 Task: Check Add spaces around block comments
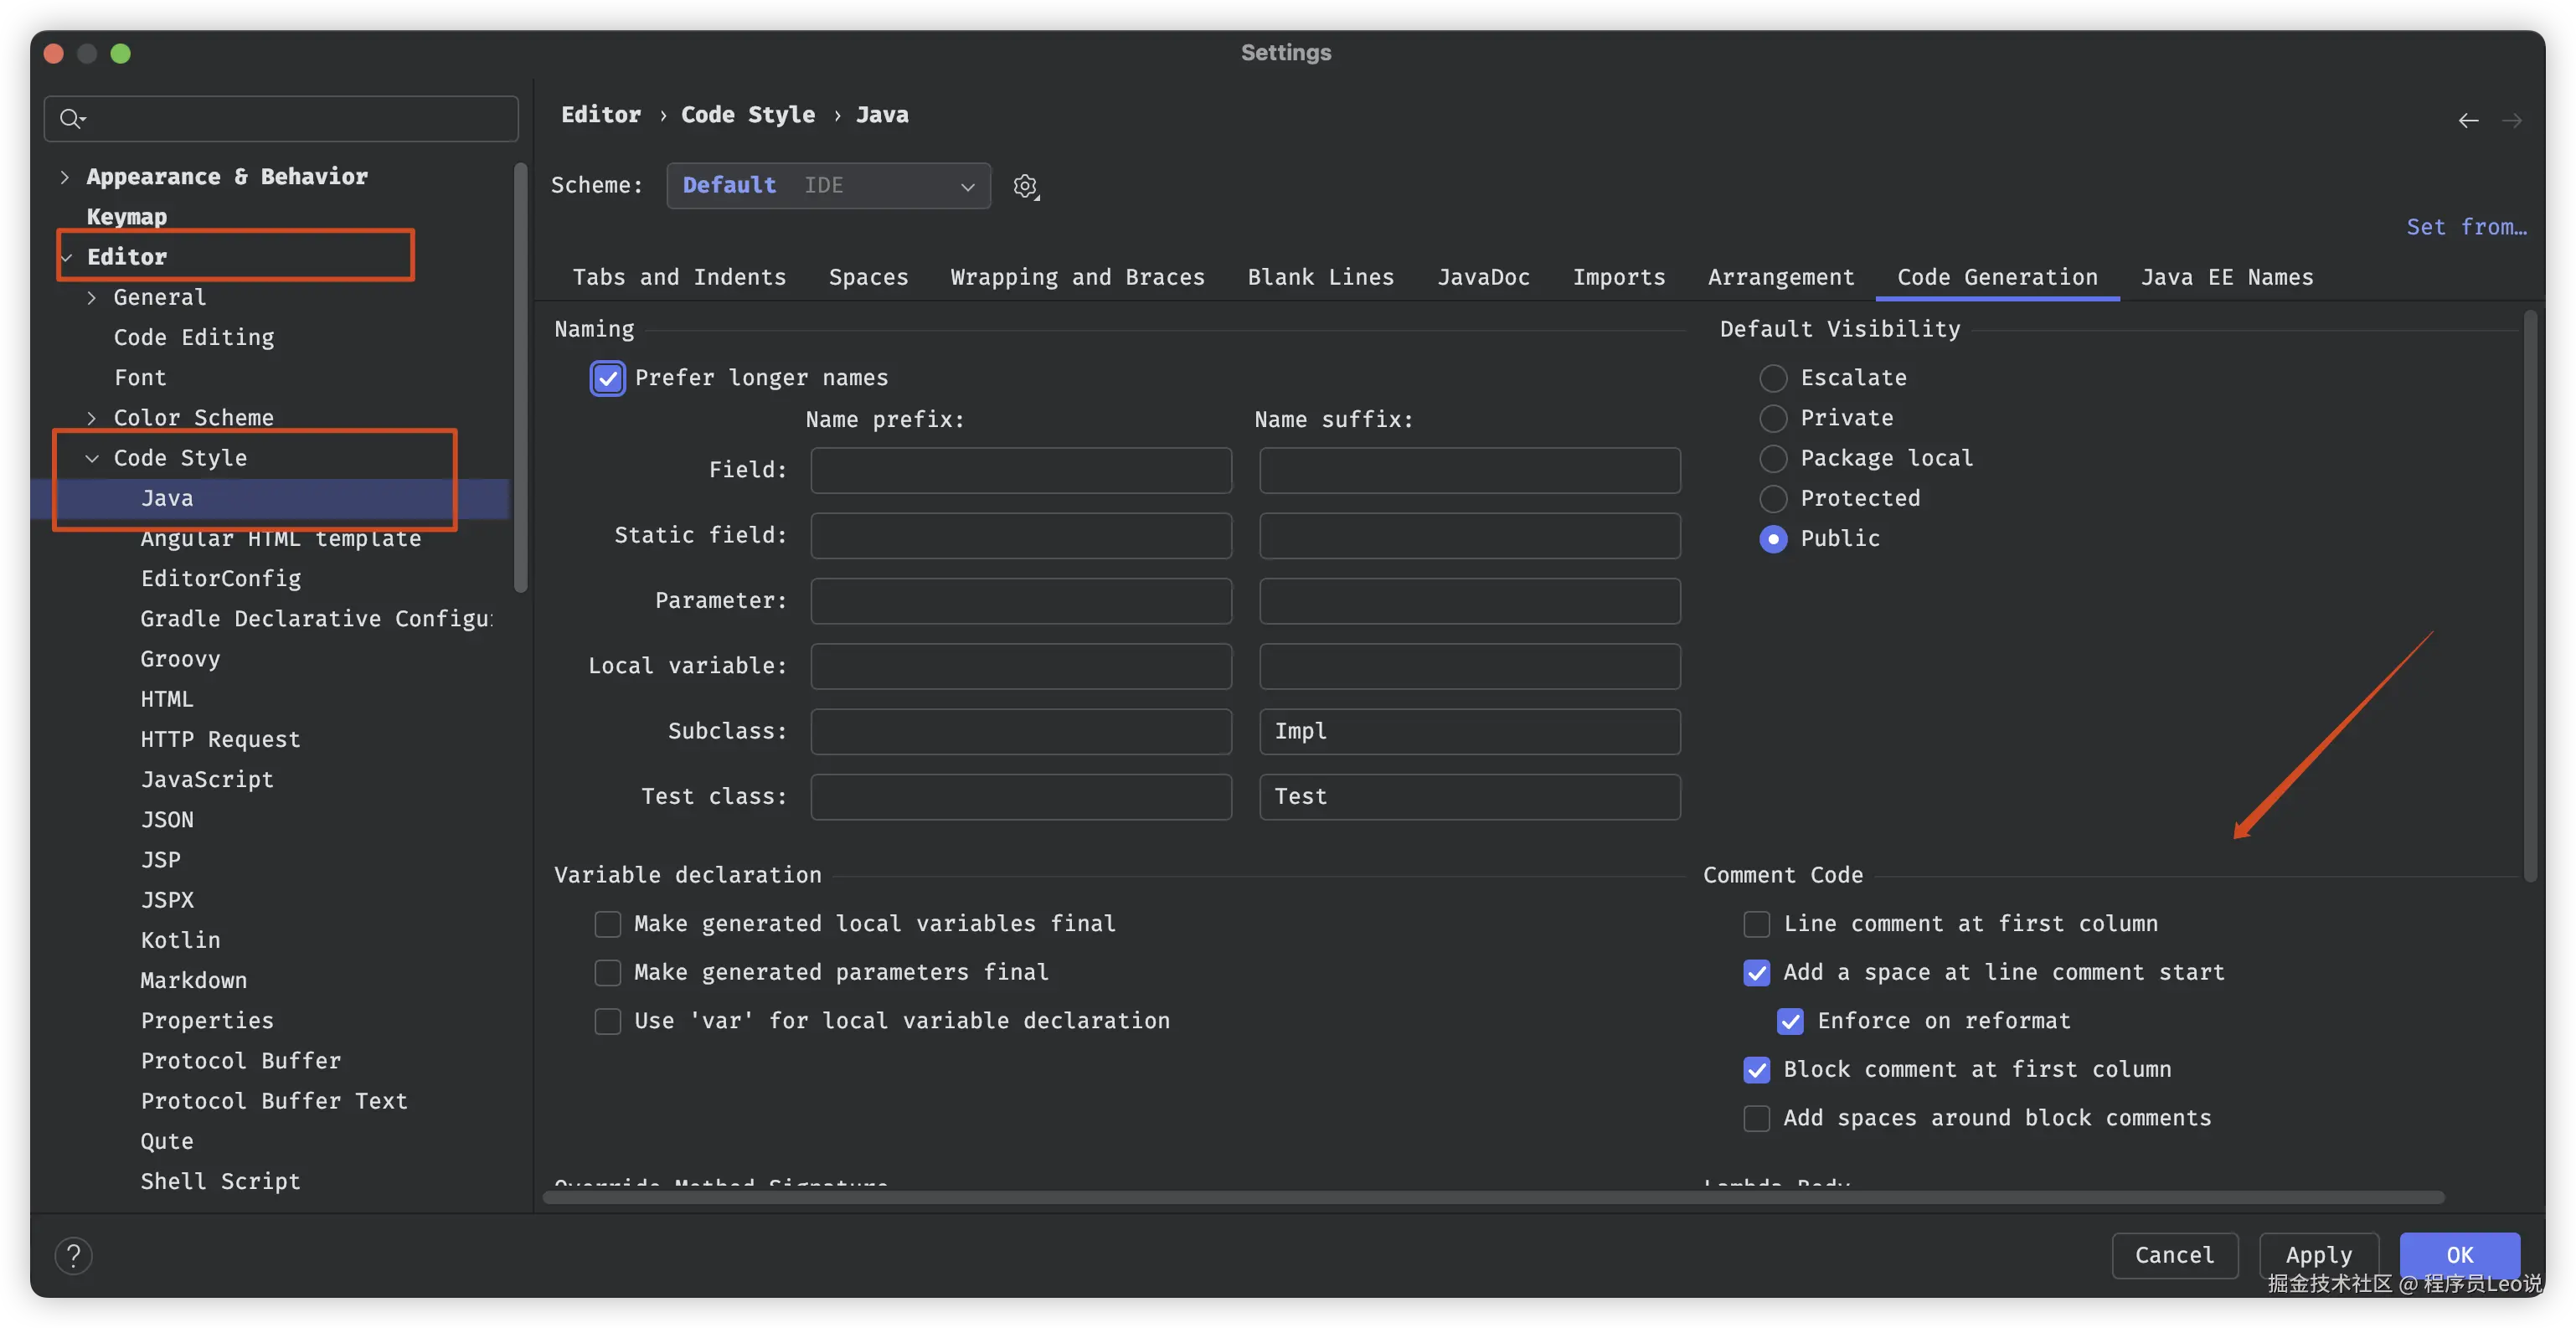pos(1756,1117)
